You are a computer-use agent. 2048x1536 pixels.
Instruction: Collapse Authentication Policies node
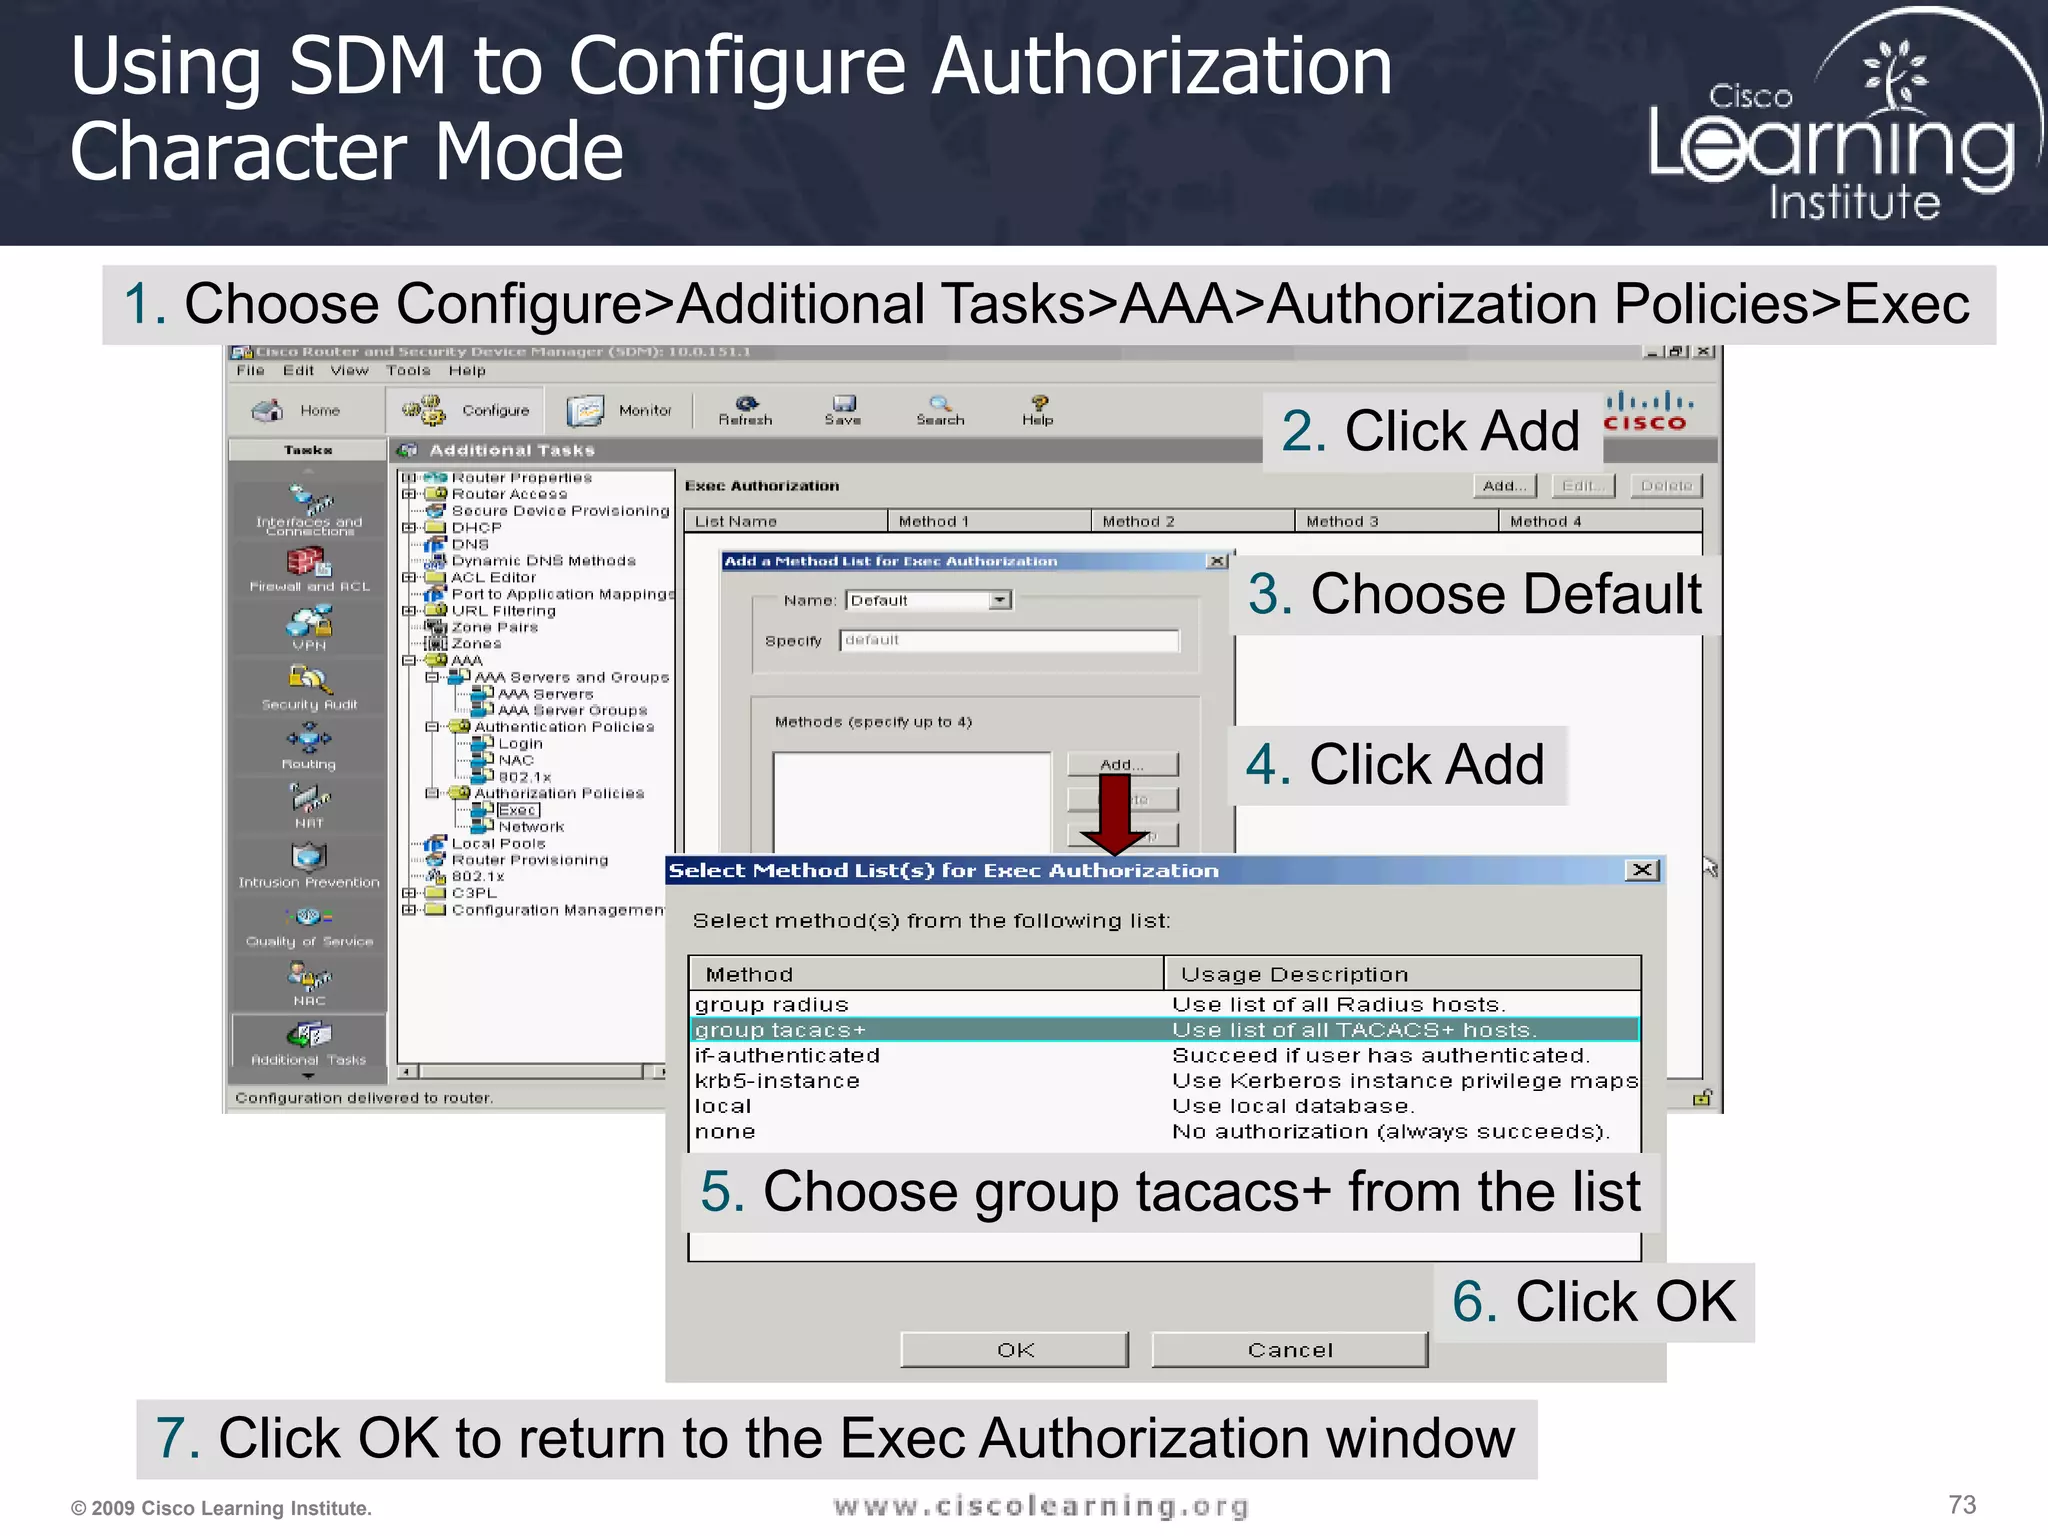tap(432, 727)
